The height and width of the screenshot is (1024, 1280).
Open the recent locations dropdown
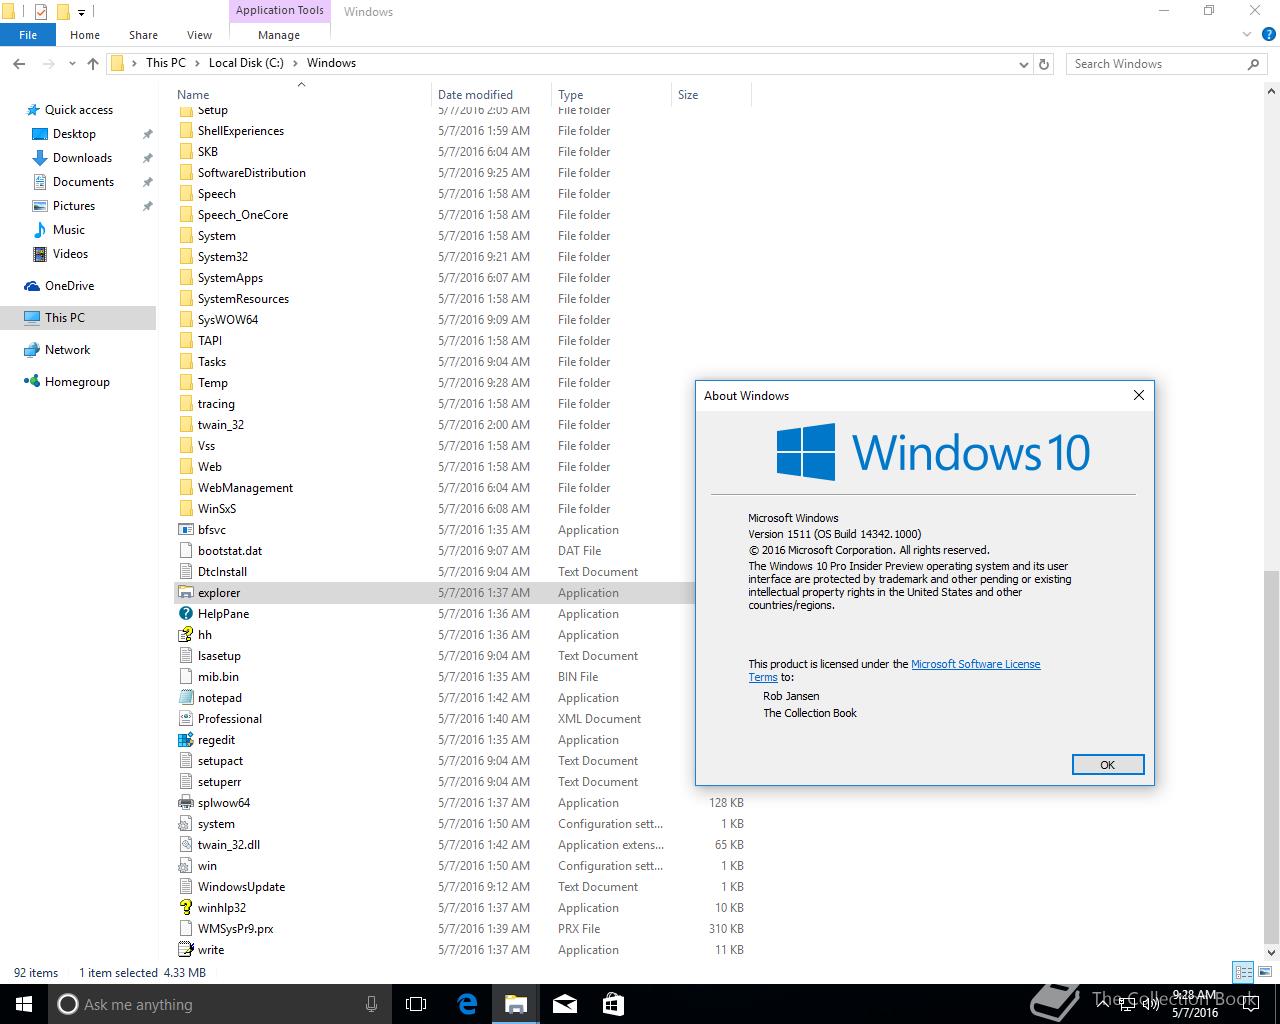pyautogui.click(x=72, y=63)
